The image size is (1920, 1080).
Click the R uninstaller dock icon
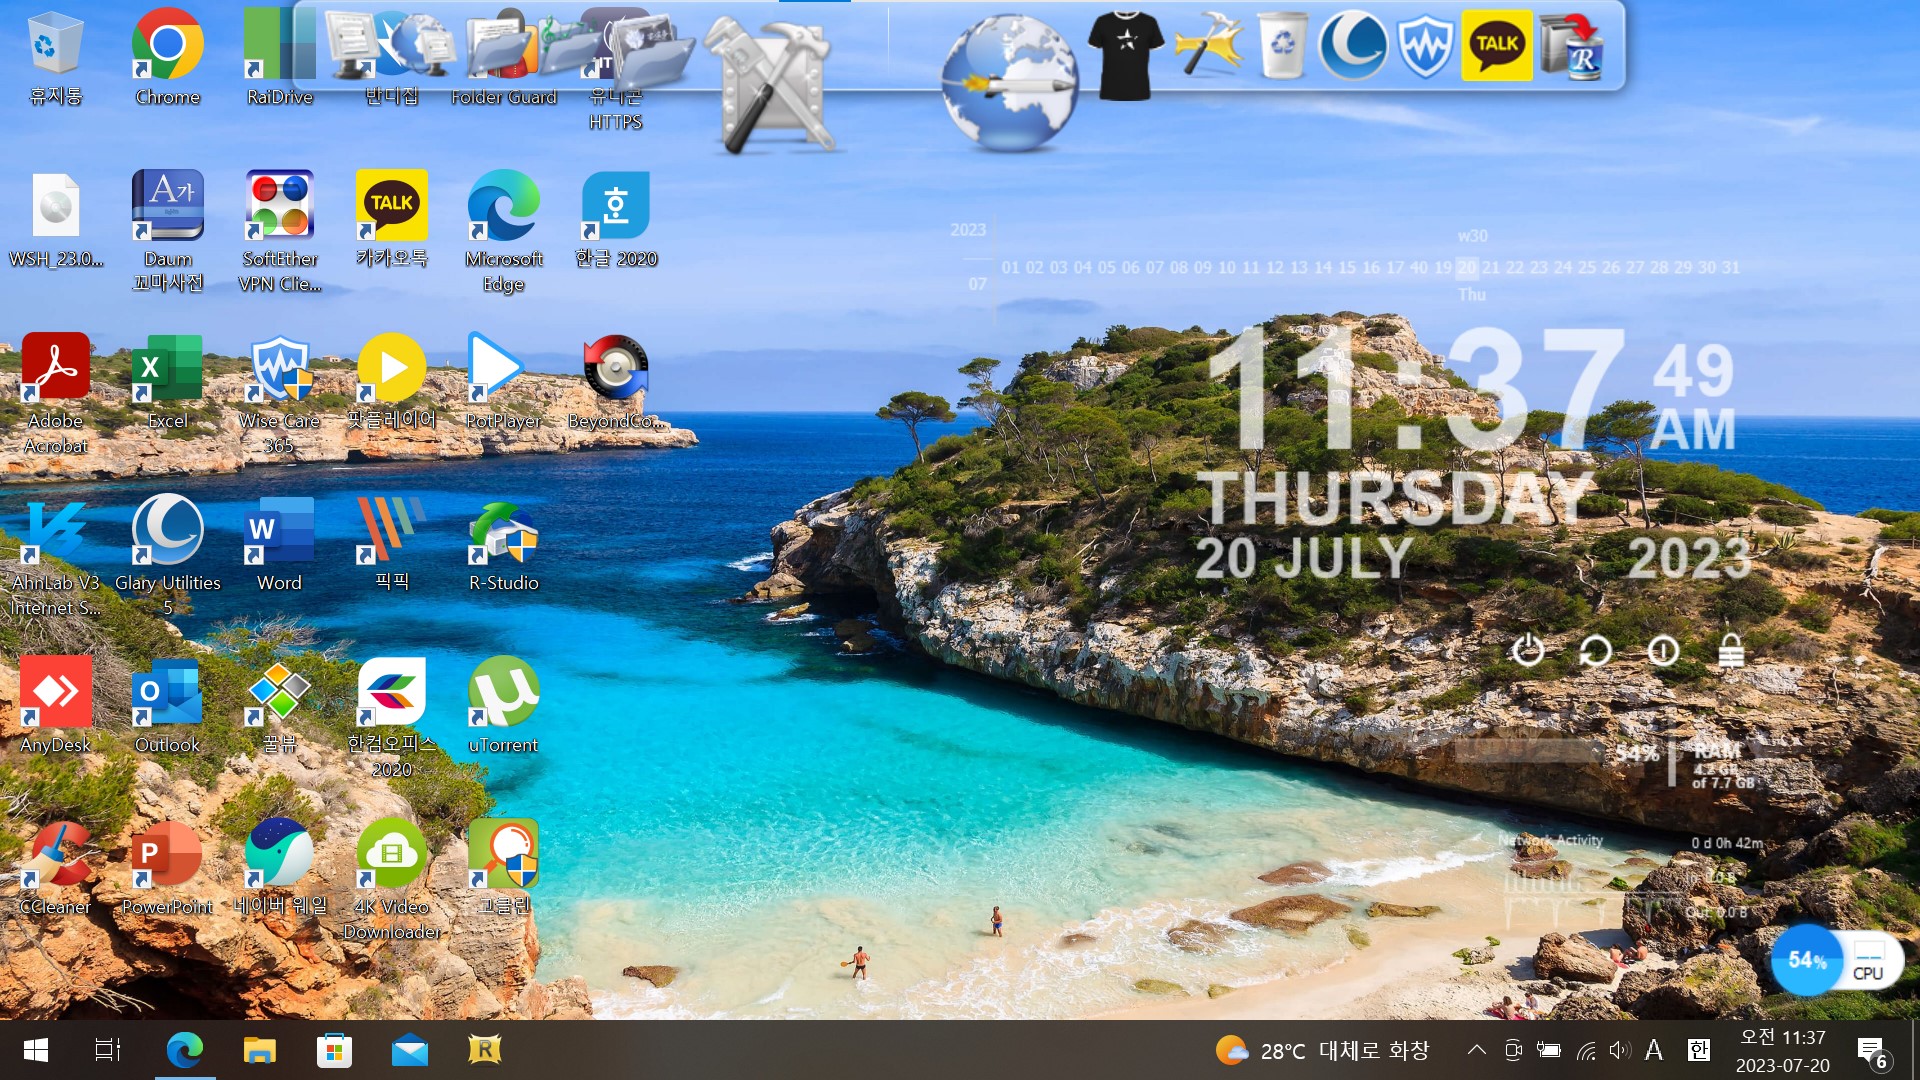pyautogui.click(x=1572, y=46)
